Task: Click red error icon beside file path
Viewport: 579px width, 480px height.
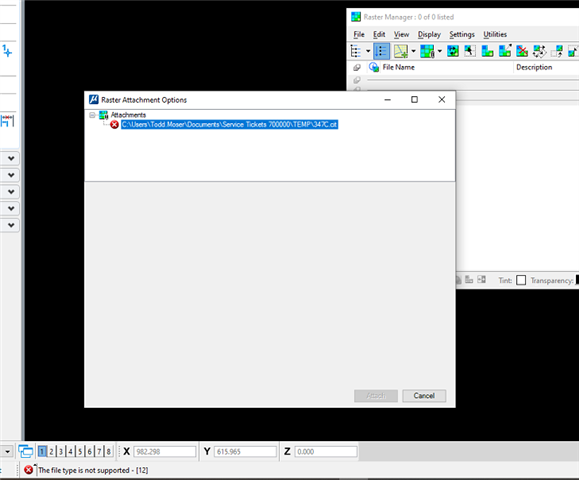Action: pyautogui.click(x=114, y=125)
